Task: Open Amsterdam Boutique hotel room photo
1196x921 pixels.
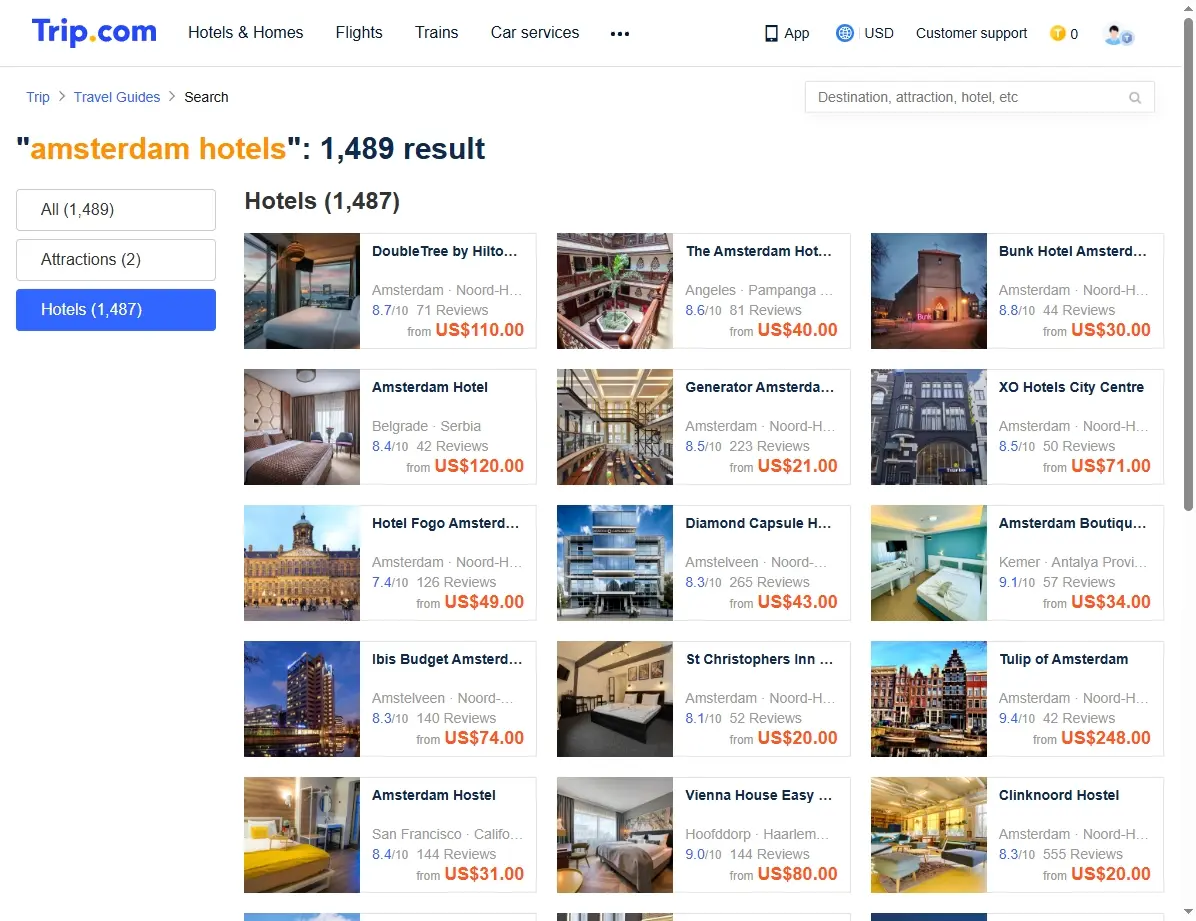Action: [928, 562]
